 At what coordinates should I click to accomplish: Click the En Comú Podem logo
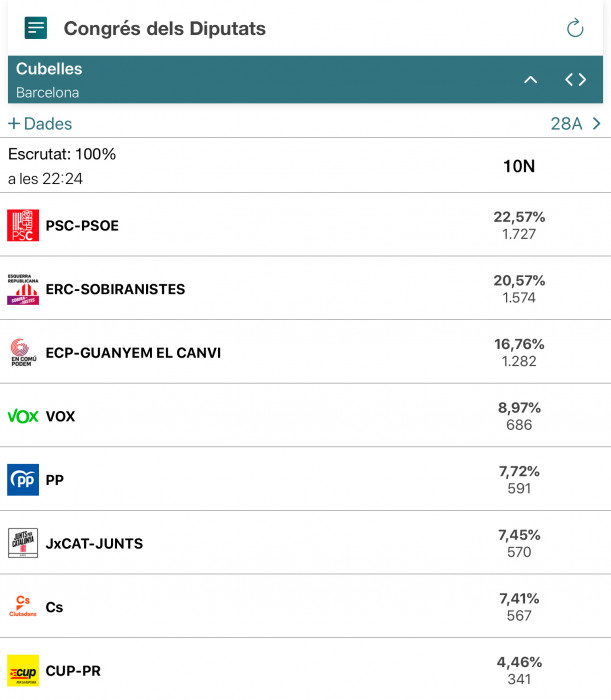point(21,352)
